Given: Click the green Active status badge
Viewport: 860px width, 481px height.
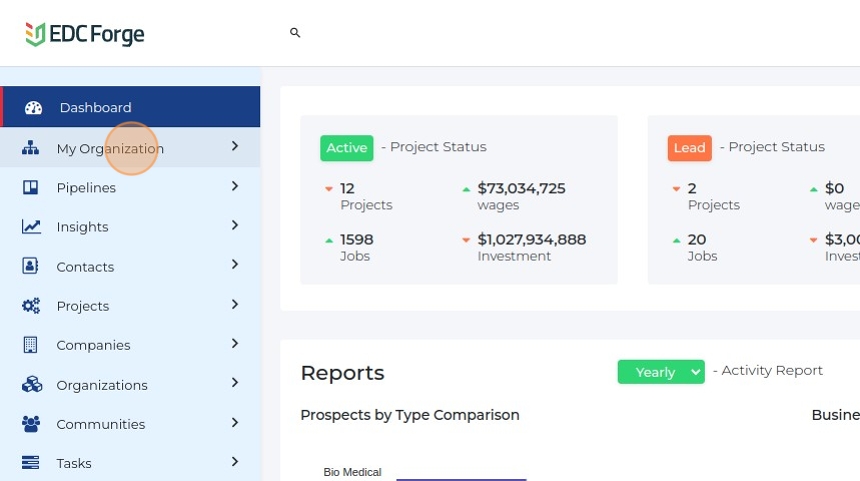Looking at the screenshot, I should click(347, 148).
